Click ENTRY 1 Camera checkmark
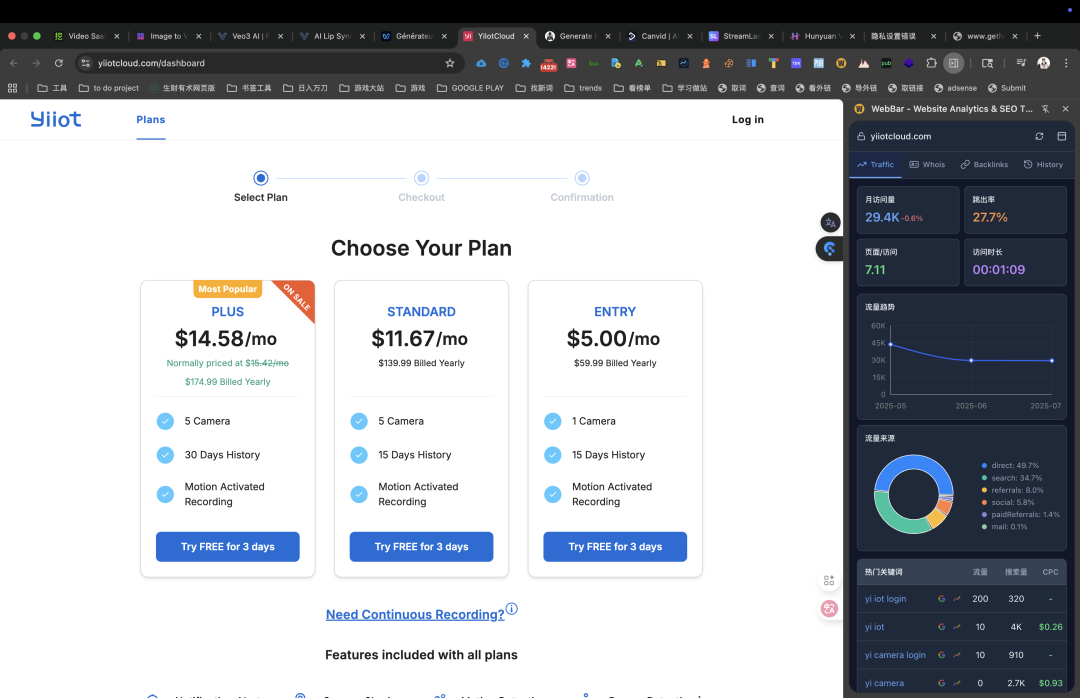Screen dimensions: 1080x698 (x=552, y=421)
